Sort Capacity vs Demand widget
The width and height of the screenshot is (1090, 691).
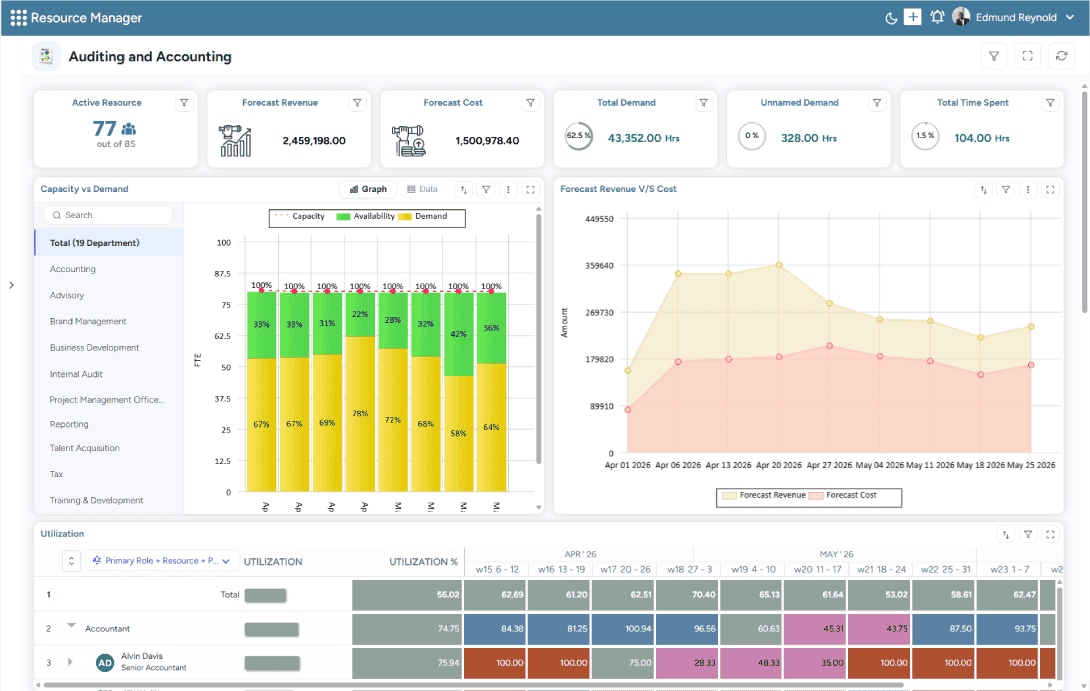click(464, 189)
